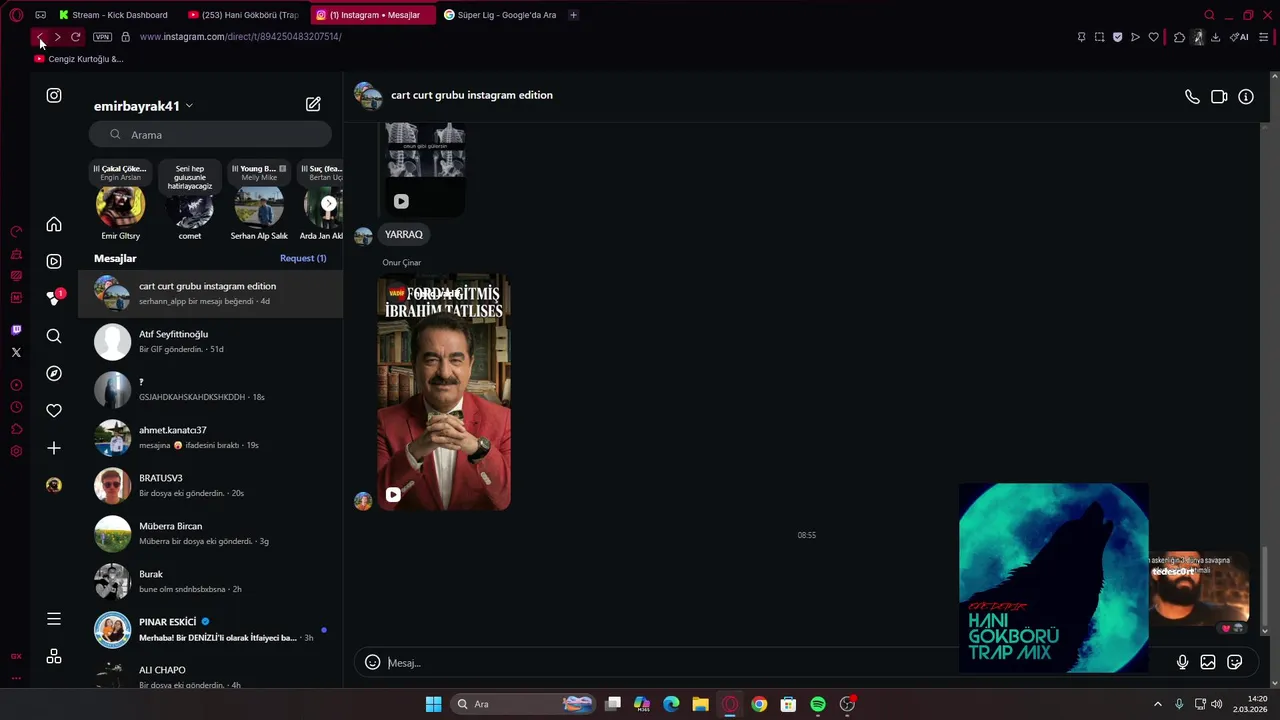
Task: Click the Instagram logo icon
Action: pos(54,95)
